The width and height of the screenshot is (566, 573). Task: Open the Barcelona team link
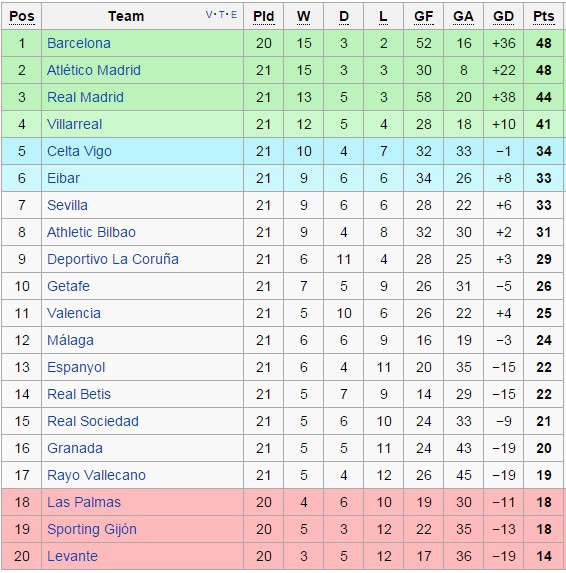point(79,43)
